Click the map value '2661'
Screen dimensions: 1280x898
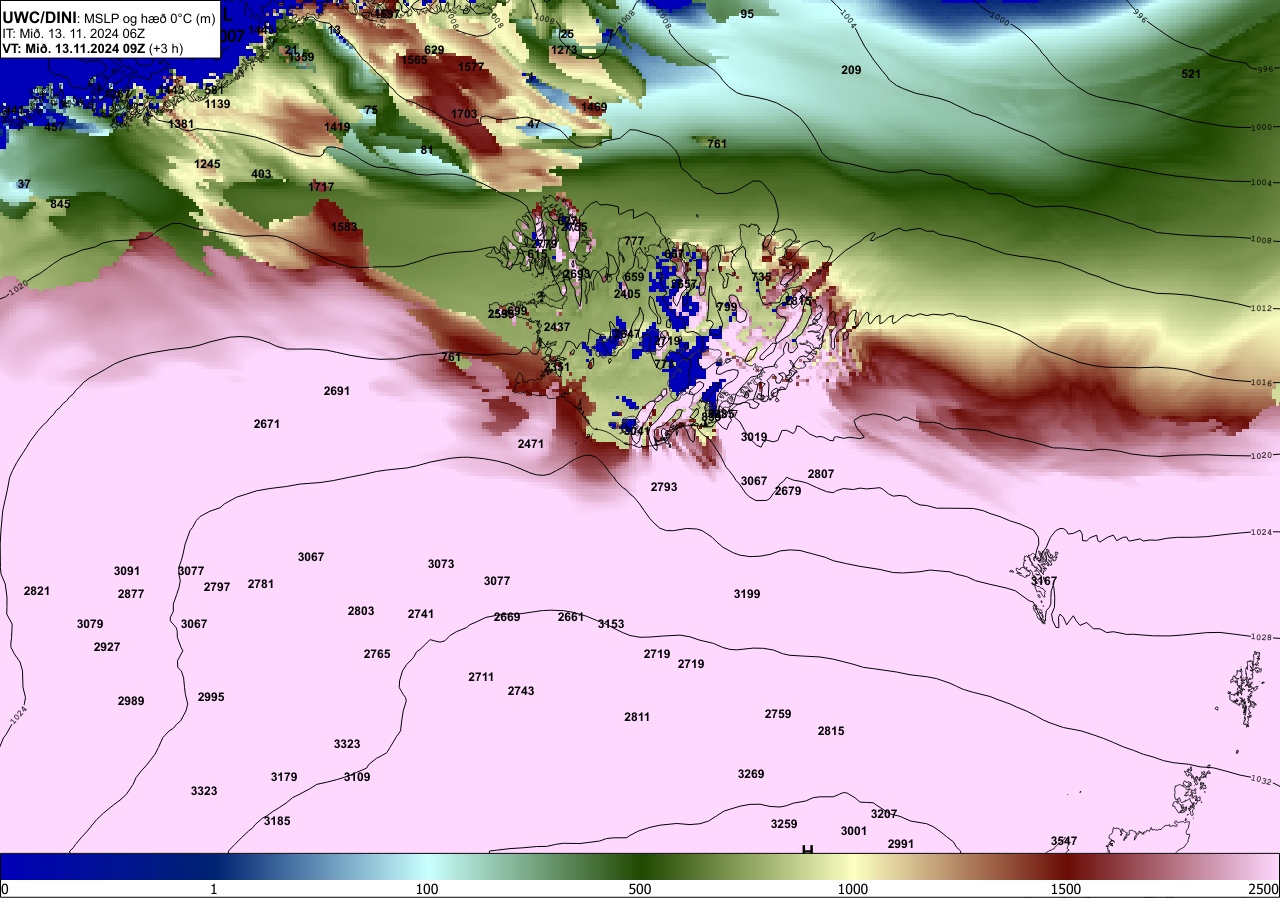pos(571,617)
